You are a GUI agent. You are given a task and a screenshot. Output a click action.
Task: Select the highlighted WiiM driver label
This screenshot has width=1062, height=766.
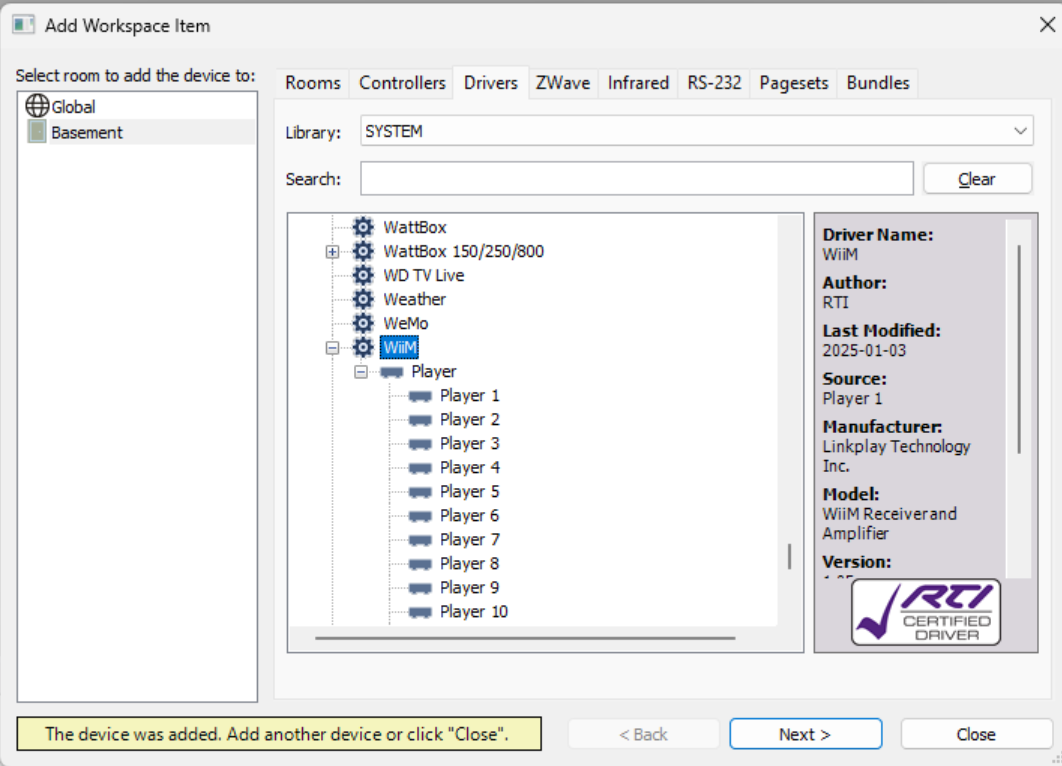[400, 347]
